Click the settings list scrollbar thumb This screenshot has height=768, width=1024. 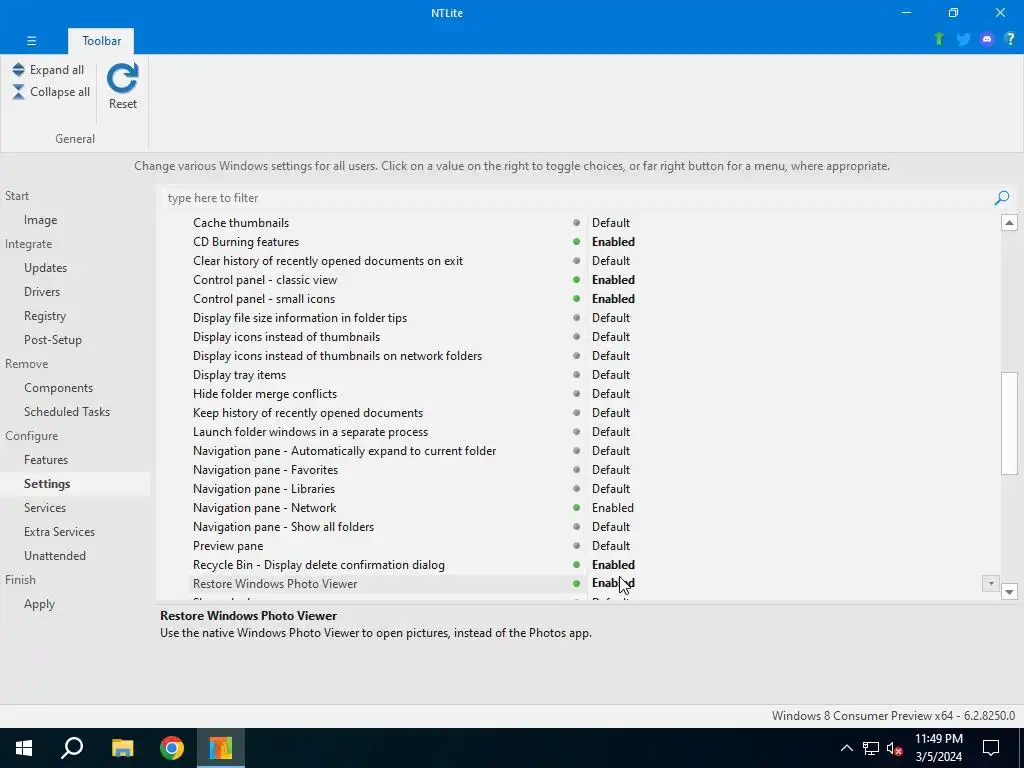[1009, 423]
